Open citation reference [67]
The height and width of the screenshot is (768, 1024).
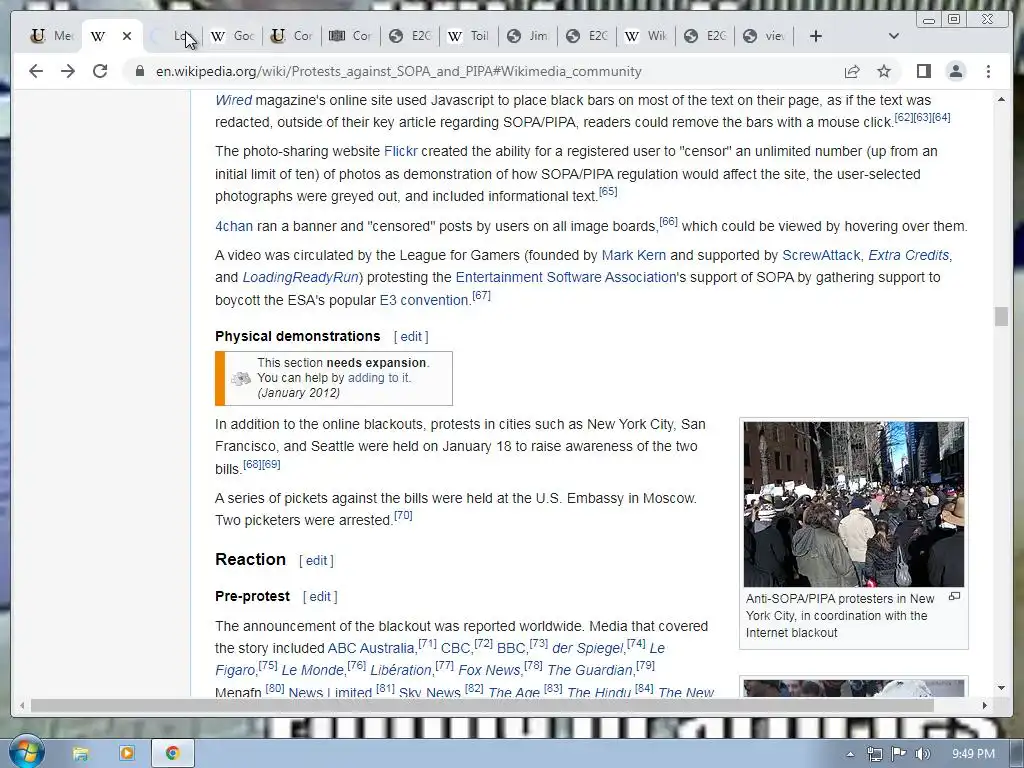coord(481,295)
